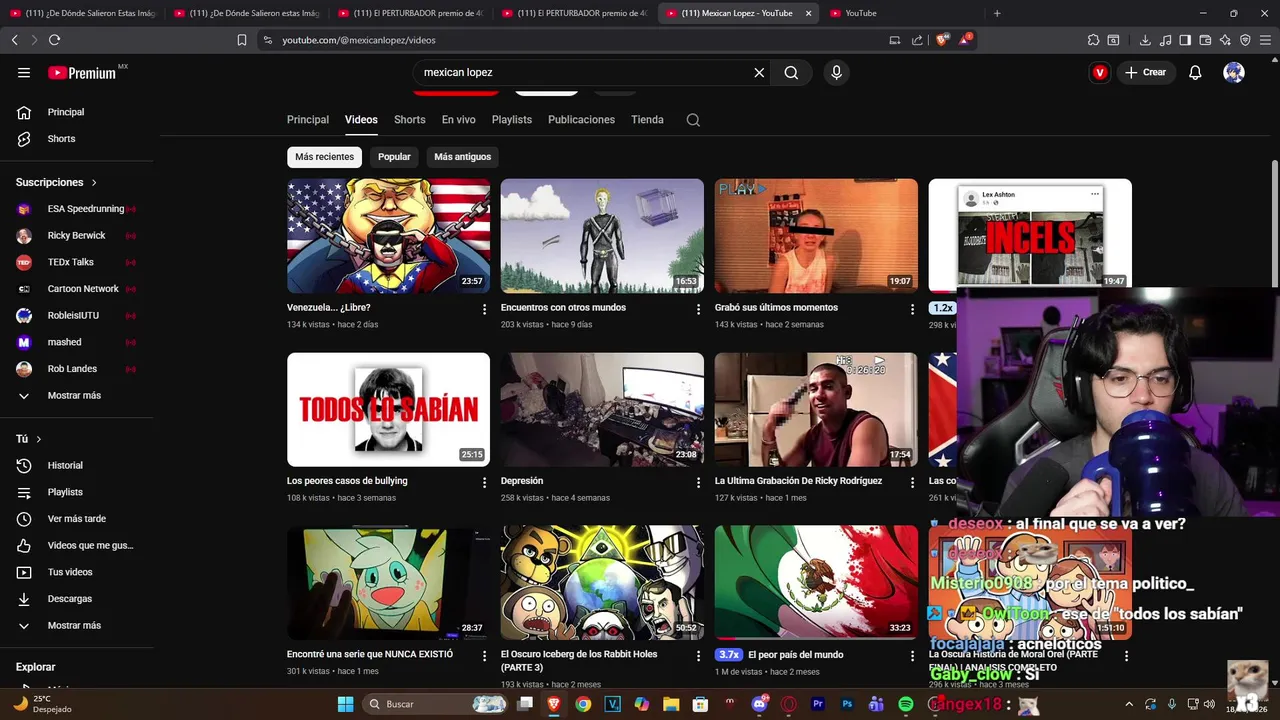This screenshot has height=720, width=1280.
Task: Open the media control music note icon
Action: point(1165,40)
